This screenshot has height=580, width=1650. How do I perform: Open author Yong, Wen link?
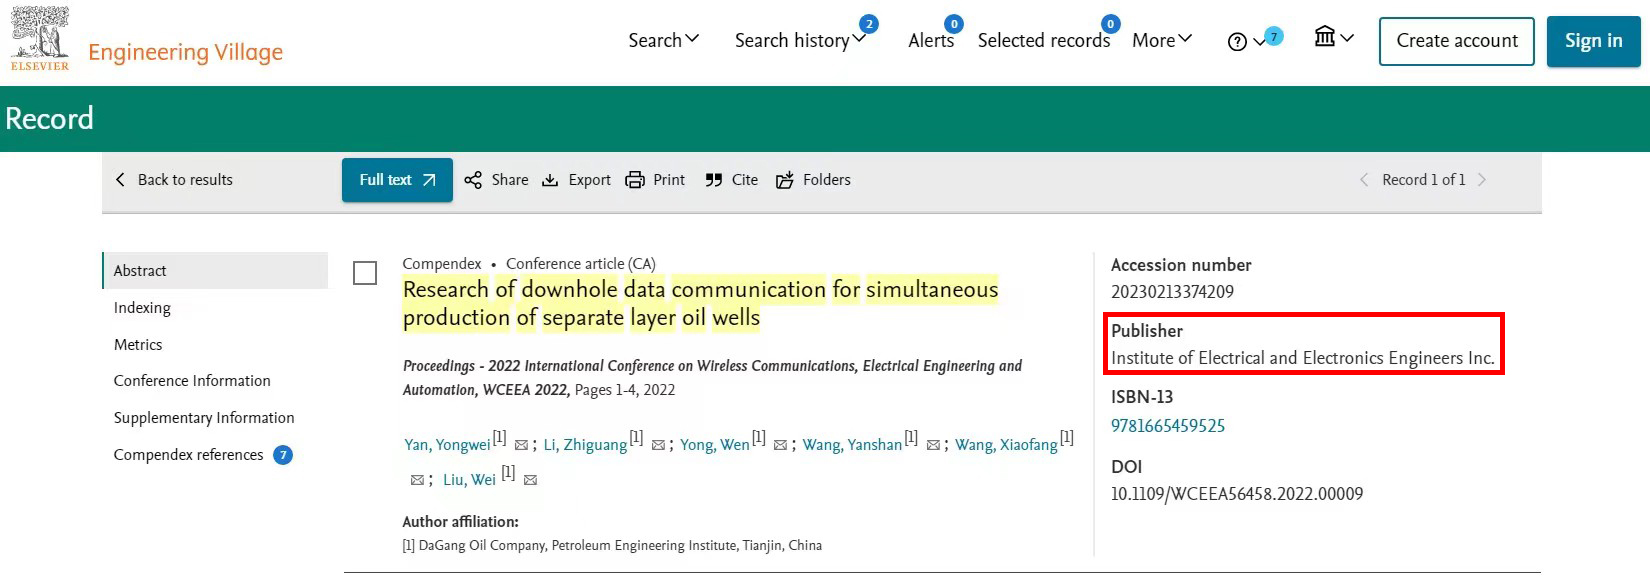(x=715, y=445)
